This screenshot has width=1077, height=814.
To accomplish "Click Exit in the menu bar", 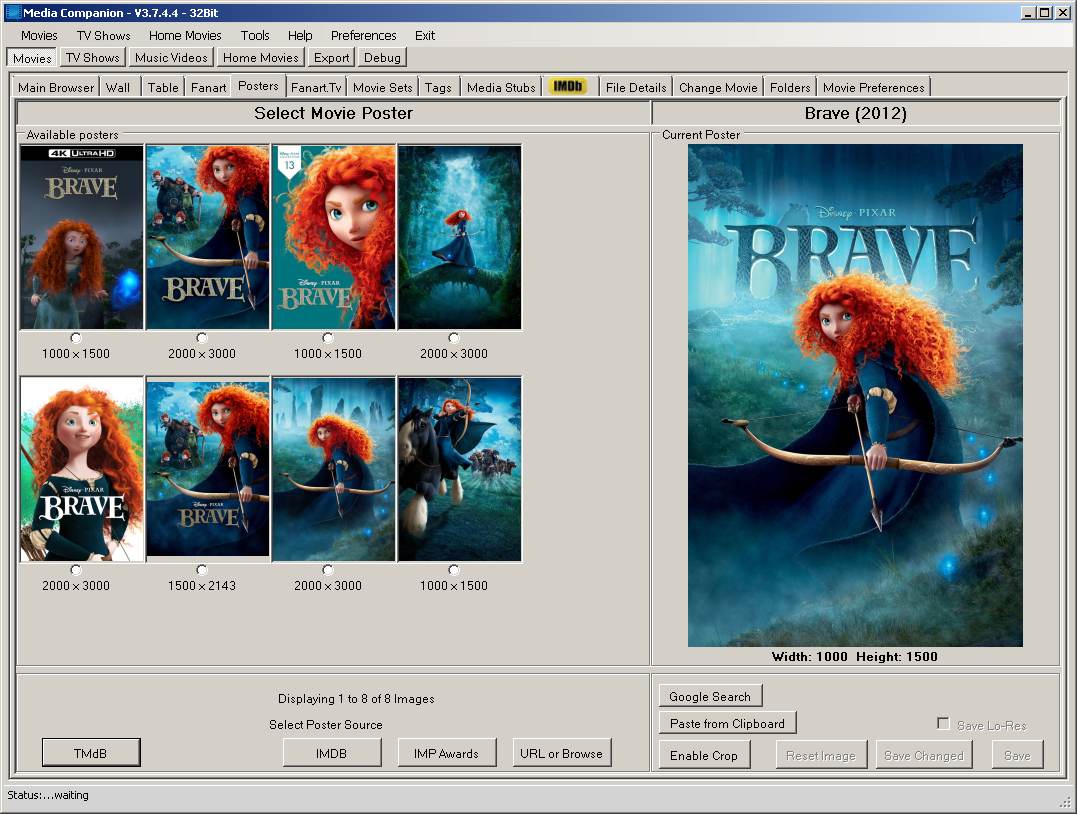I will coord(424,35).
